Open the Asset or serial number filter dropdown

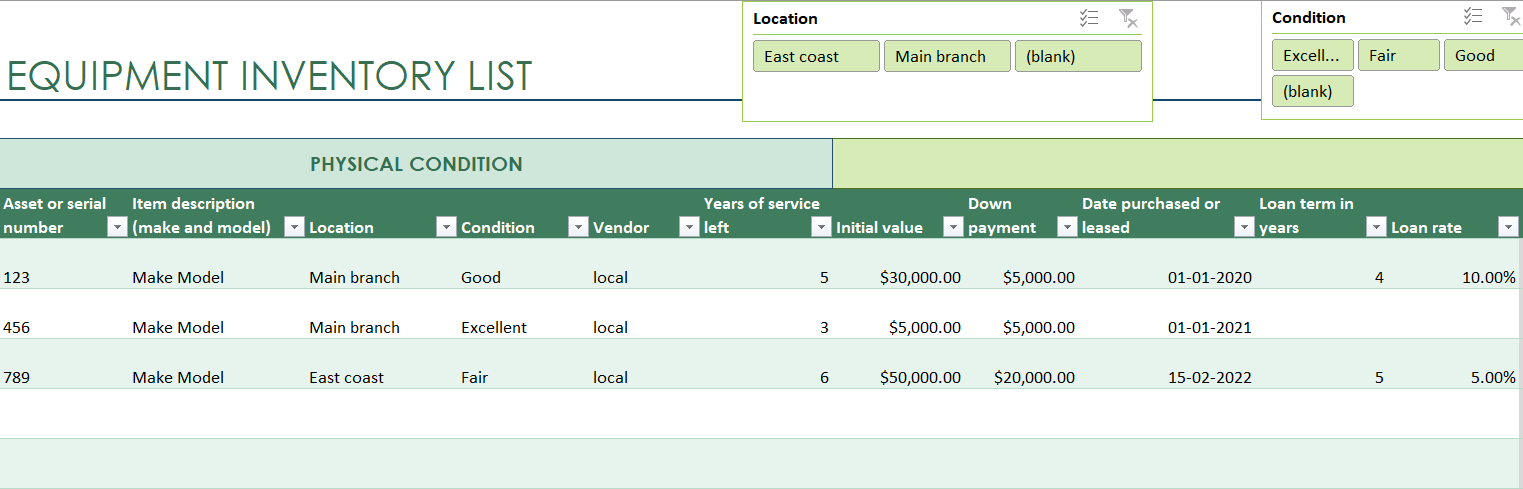pos(115,228)
